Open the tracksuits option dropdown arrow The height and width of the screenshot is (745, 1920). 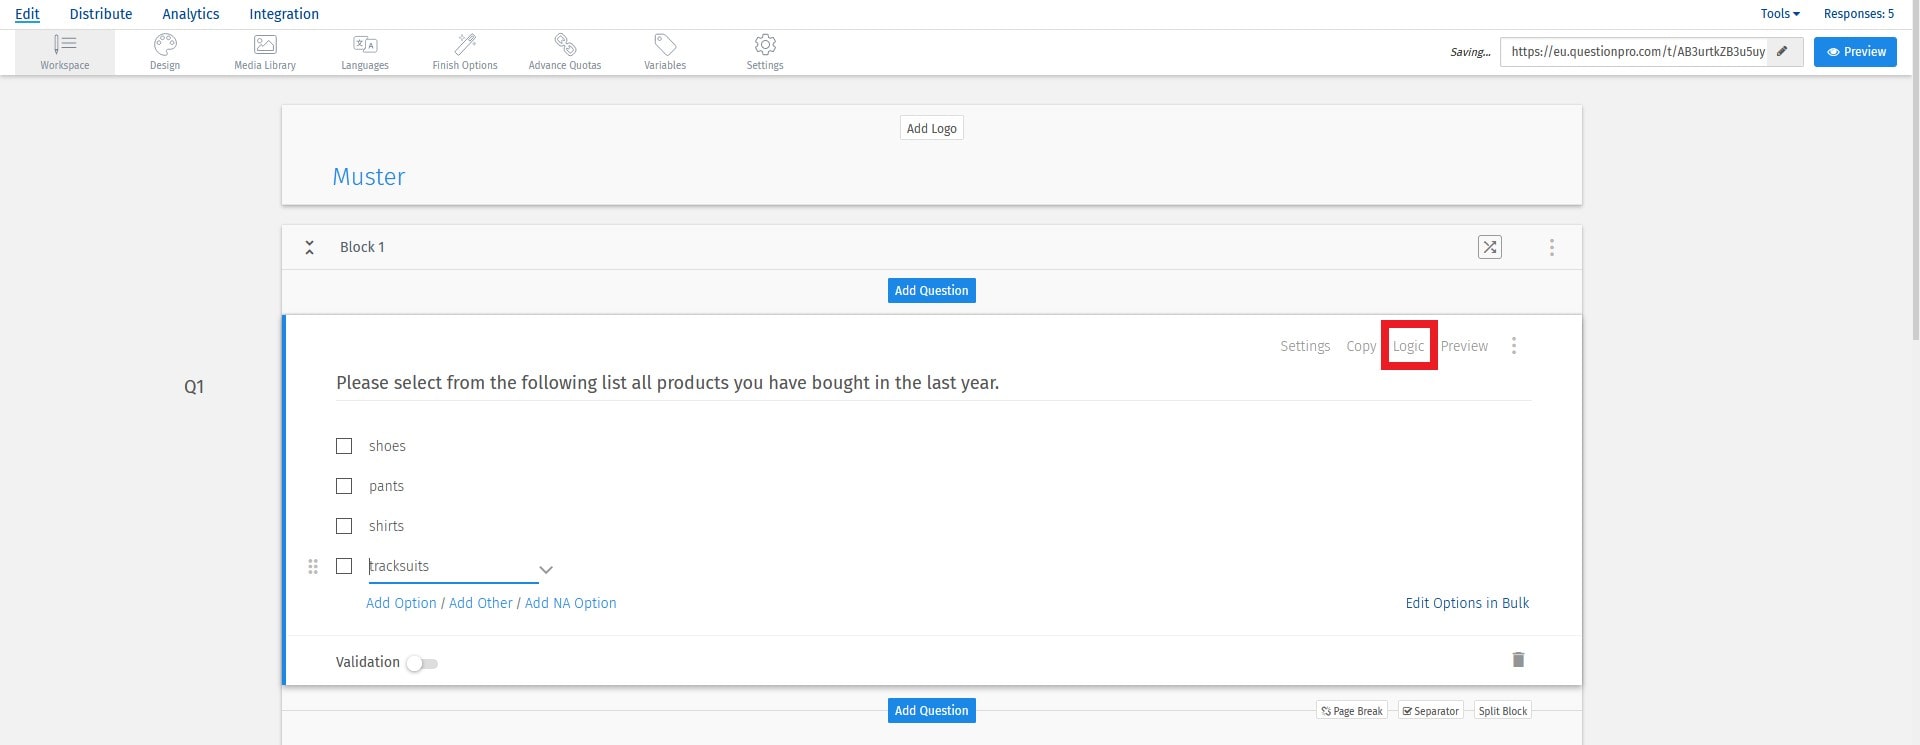pyautogui.click(x=546, y=569)
